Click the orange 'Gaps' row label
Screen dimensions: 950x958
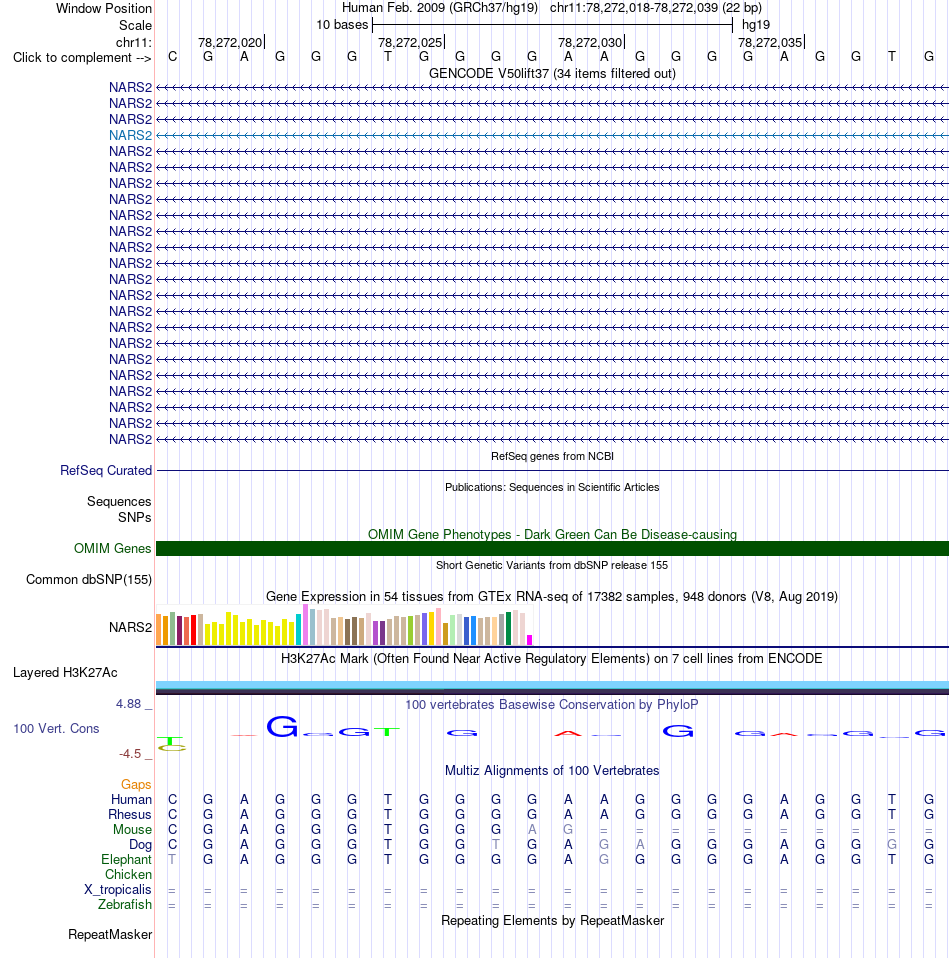pos(136,784)
